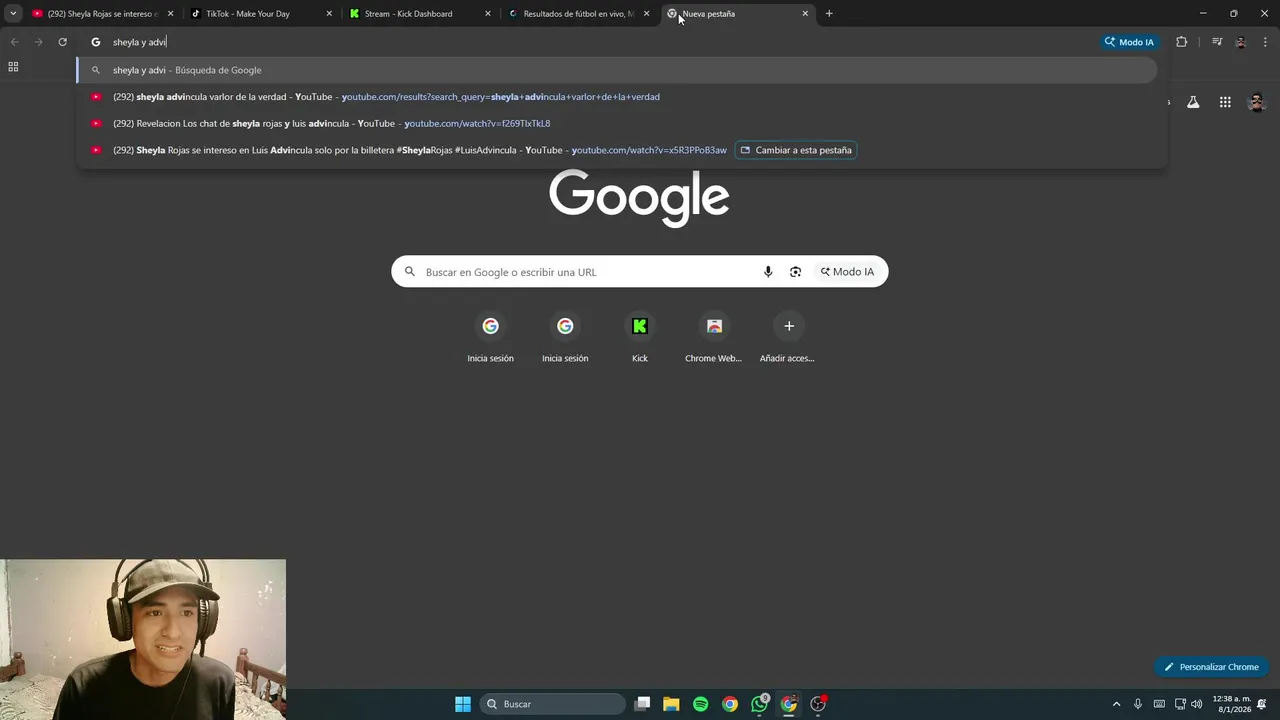This screenshot has height=720, width=1280.
Task: Open the Windows Start menu
Action: click(463, 704)
